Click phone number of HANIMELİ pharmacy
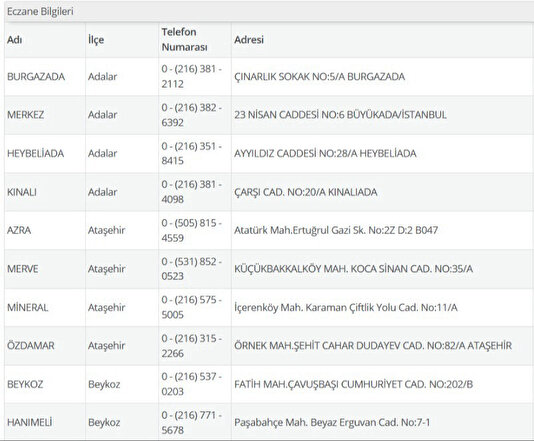534x441 pixels. click(x=191, y=423)
